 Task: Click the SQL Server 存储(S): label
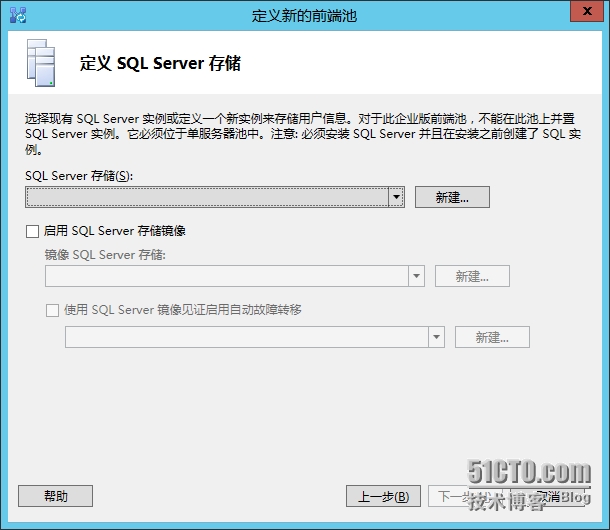[x=79, y=176]
